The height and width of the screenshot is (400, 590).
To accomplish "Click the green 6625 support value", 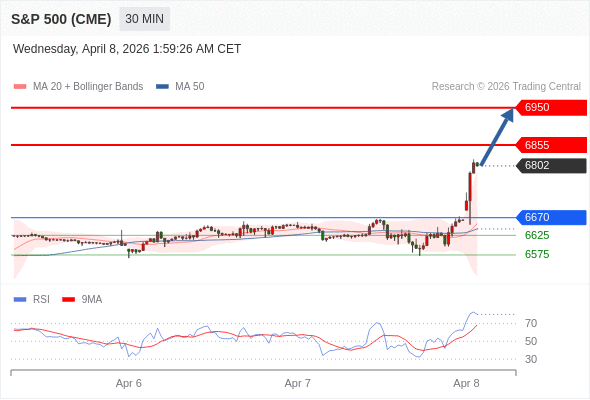I will pyautogui.click(x=537, y=236).
